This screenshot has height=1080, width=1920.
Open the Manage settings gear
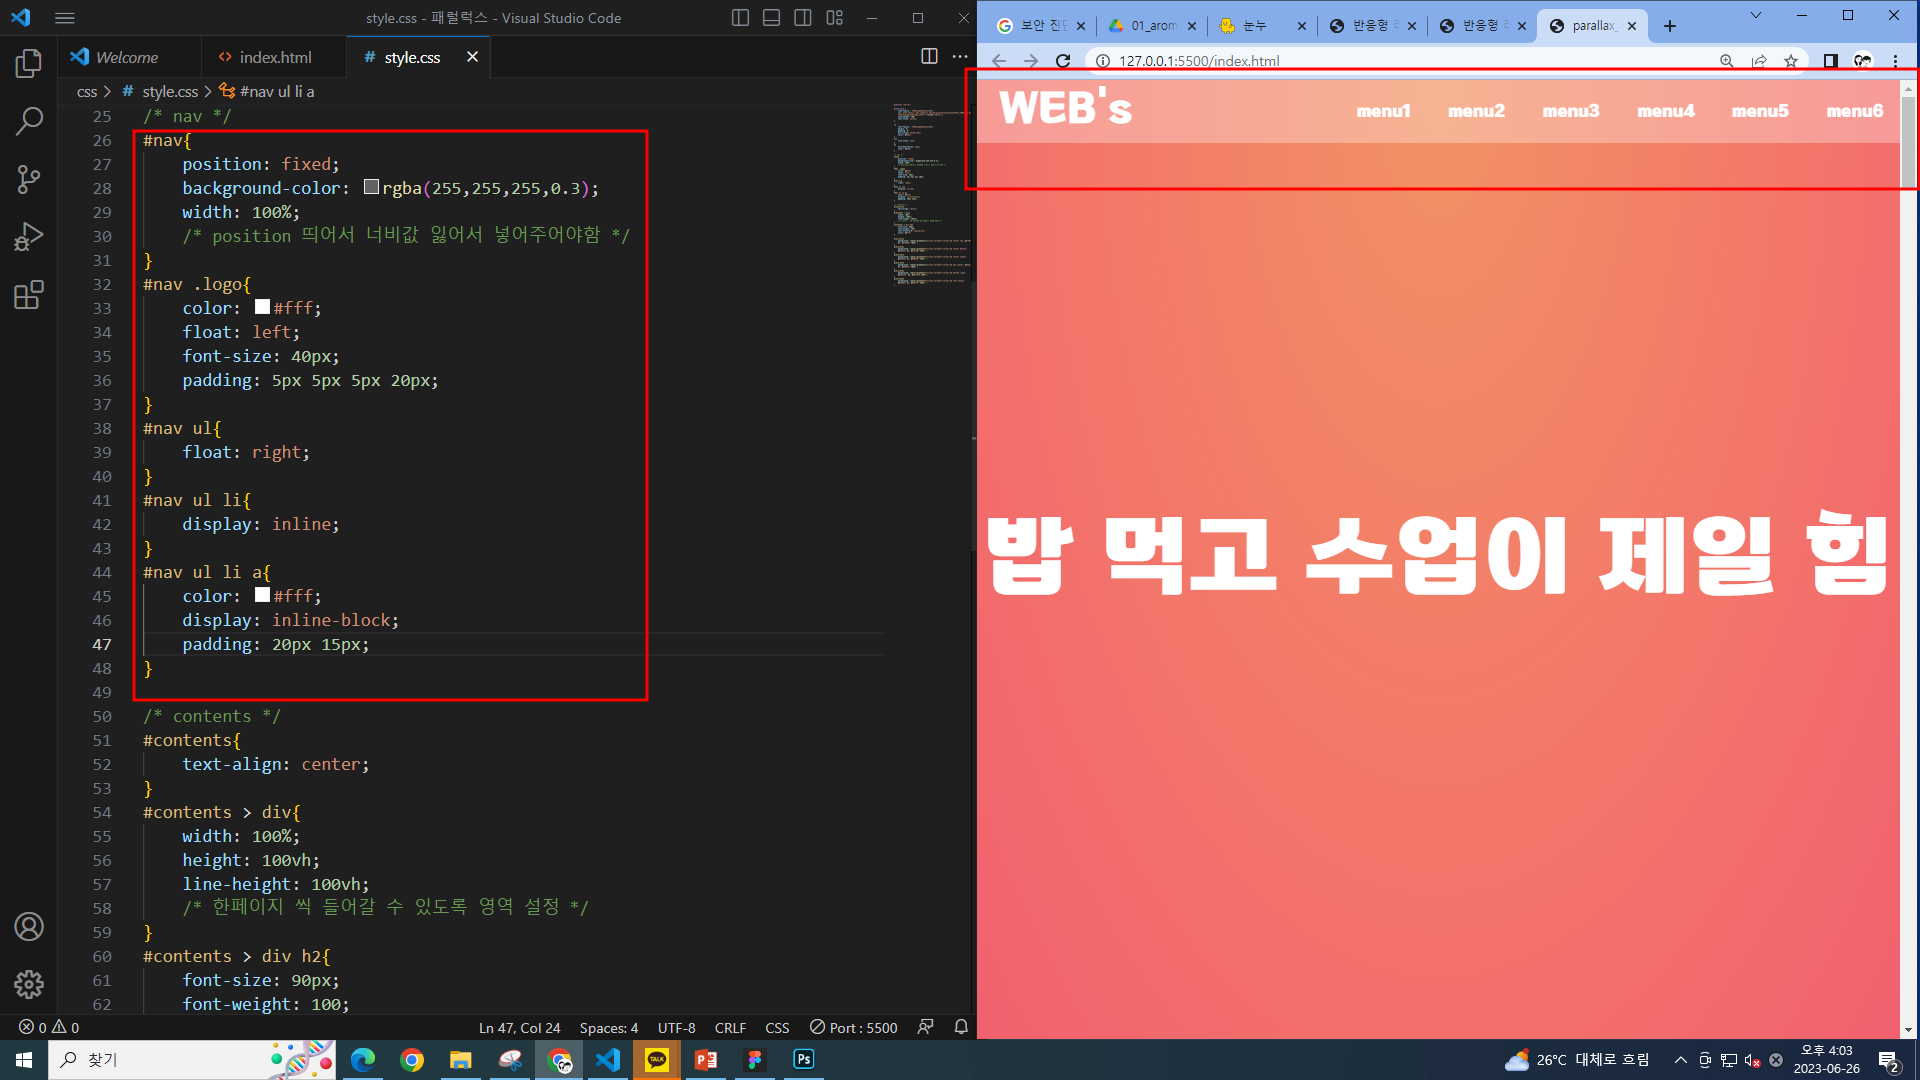(29, 984)
